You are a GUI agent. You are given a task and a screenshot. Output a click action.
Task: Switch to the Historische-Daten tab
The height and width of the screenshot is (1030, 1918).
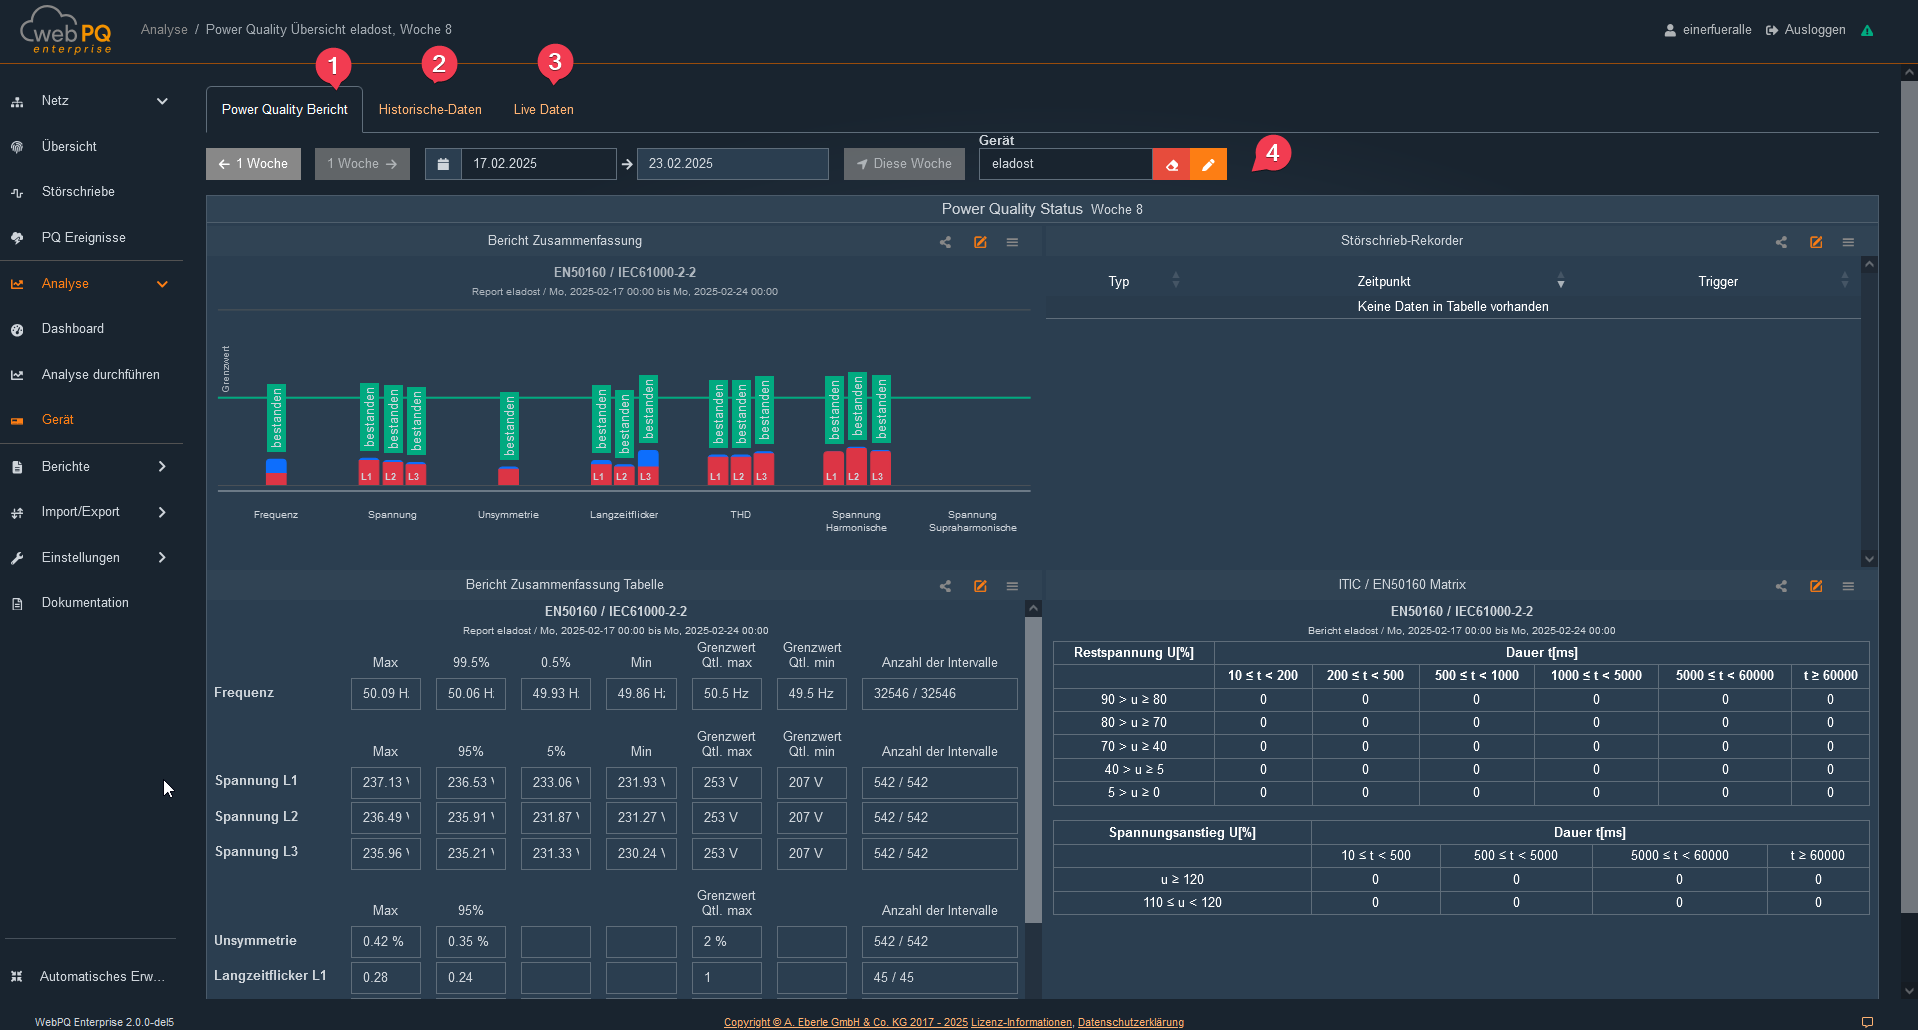click(430, 110)
